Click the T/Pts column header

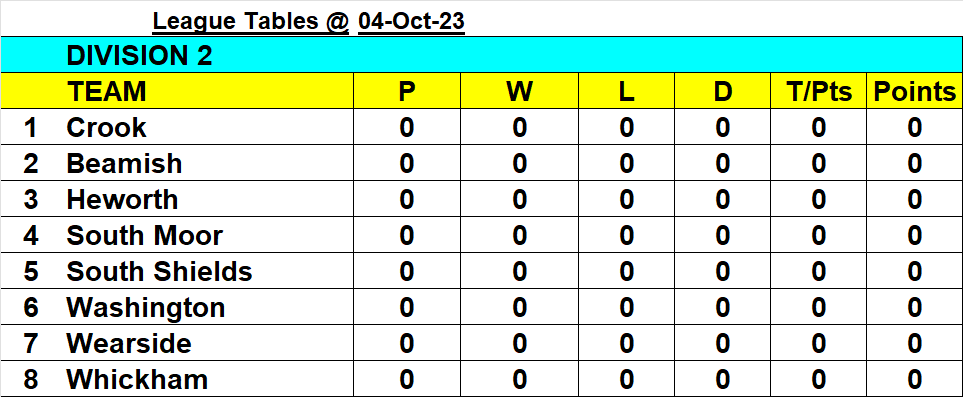819,92
